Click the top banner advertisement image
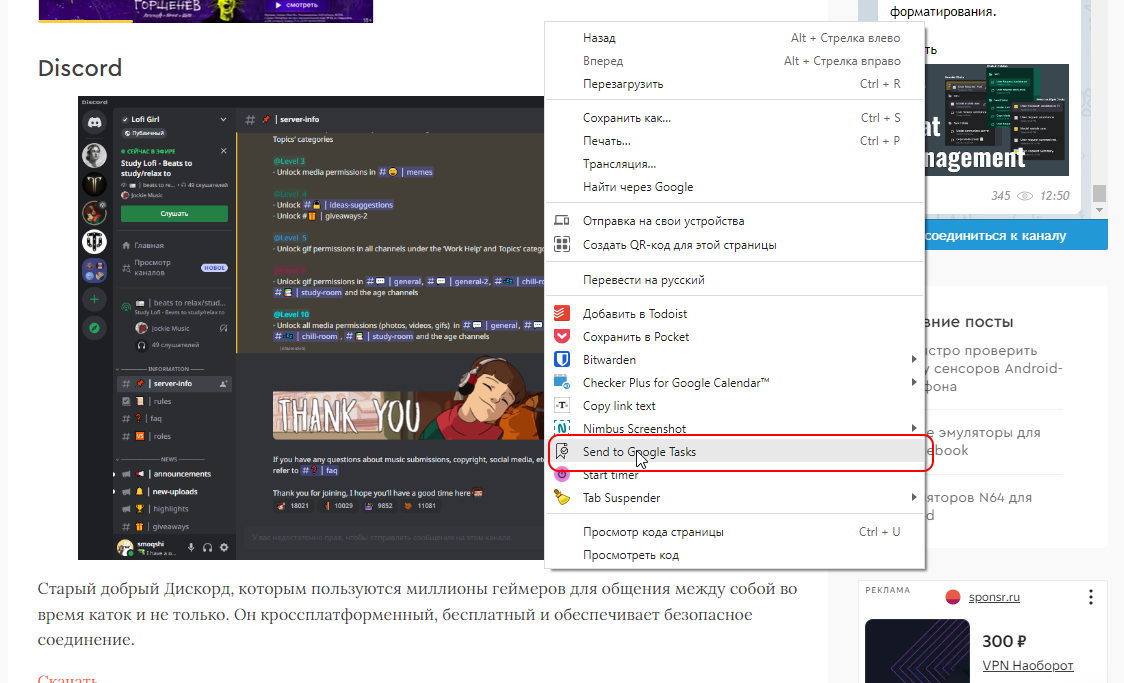This screenshot has height=683, width=1124. 206,10
